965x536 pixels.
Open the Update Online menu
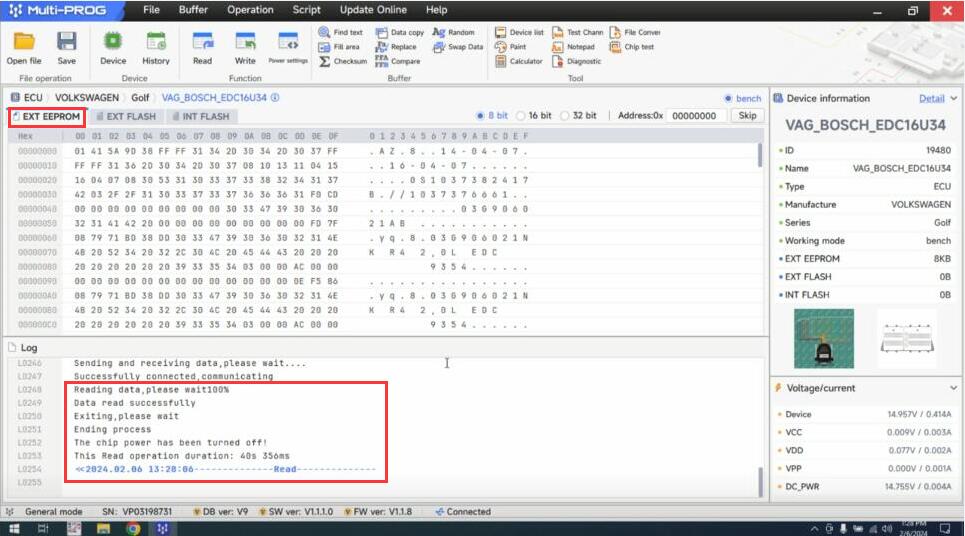373,10
